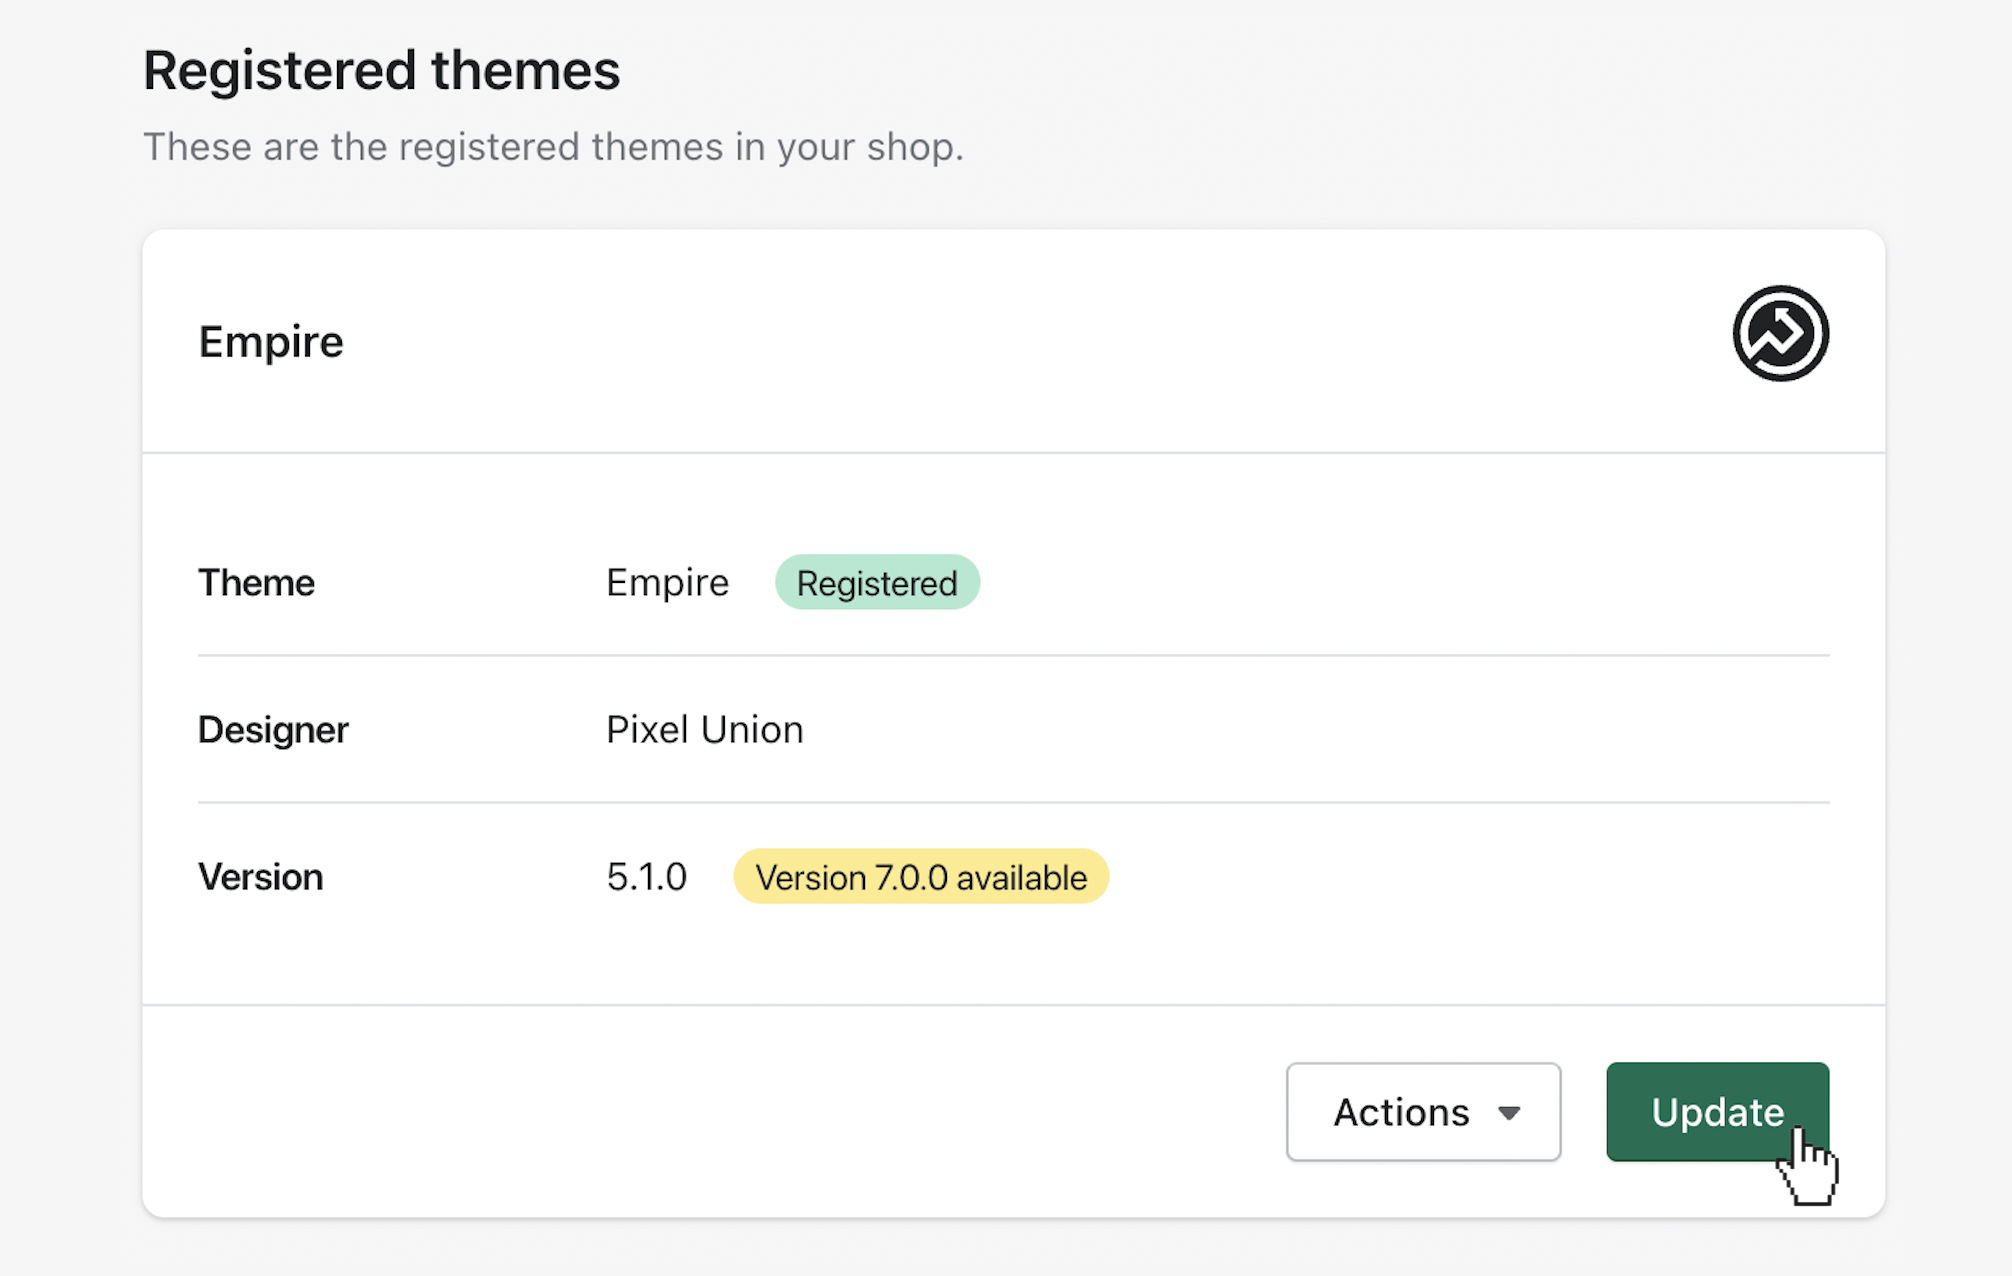Click the Empire value in Theme row
This screenshot has width=2012, height=1276.
click(x=667, y=582)
